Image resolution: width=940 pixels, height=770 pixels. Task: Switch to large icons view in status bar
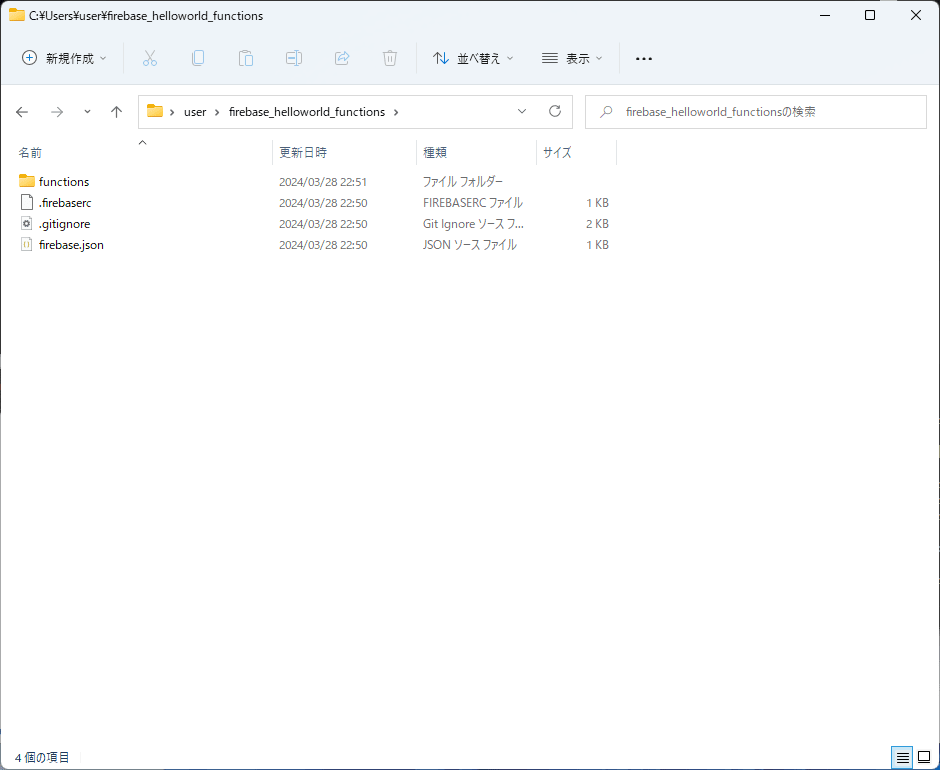pyautogui.click(x=924, y=757)
